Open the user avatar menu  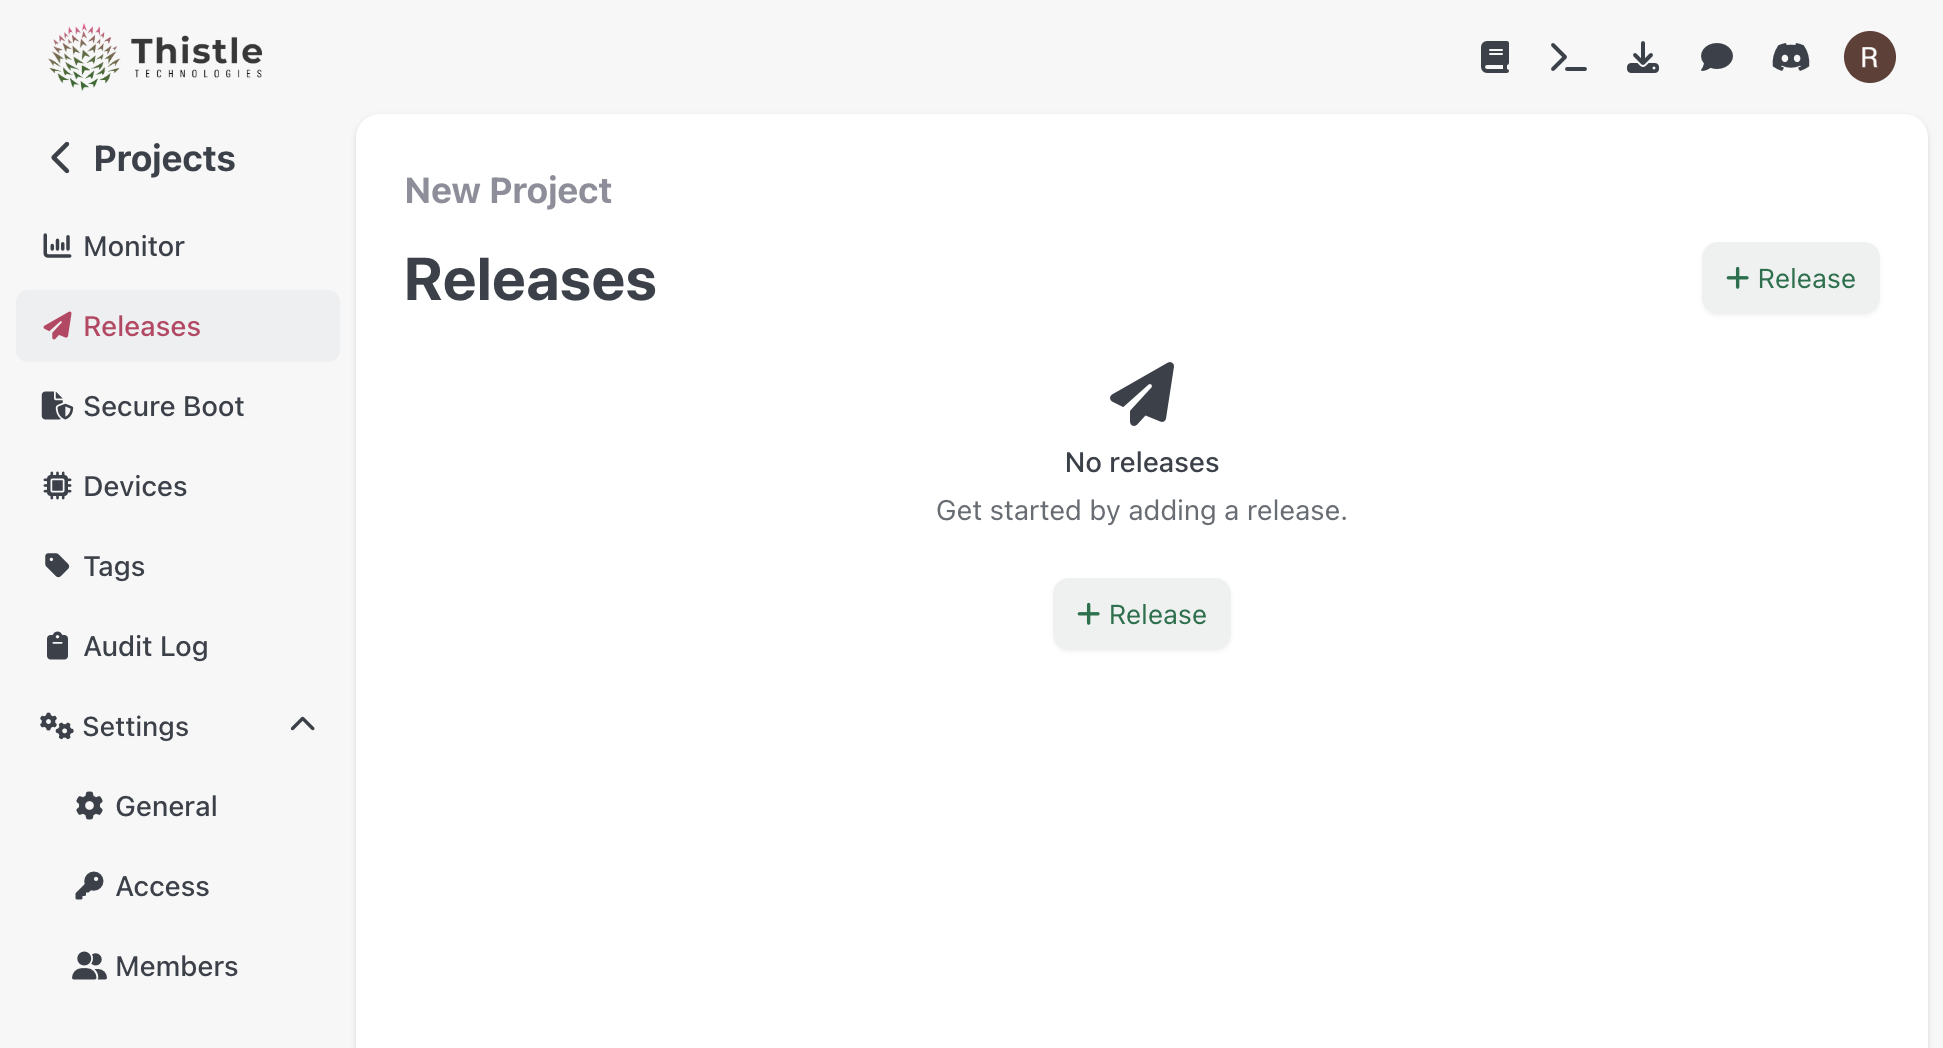point(1869,57)
